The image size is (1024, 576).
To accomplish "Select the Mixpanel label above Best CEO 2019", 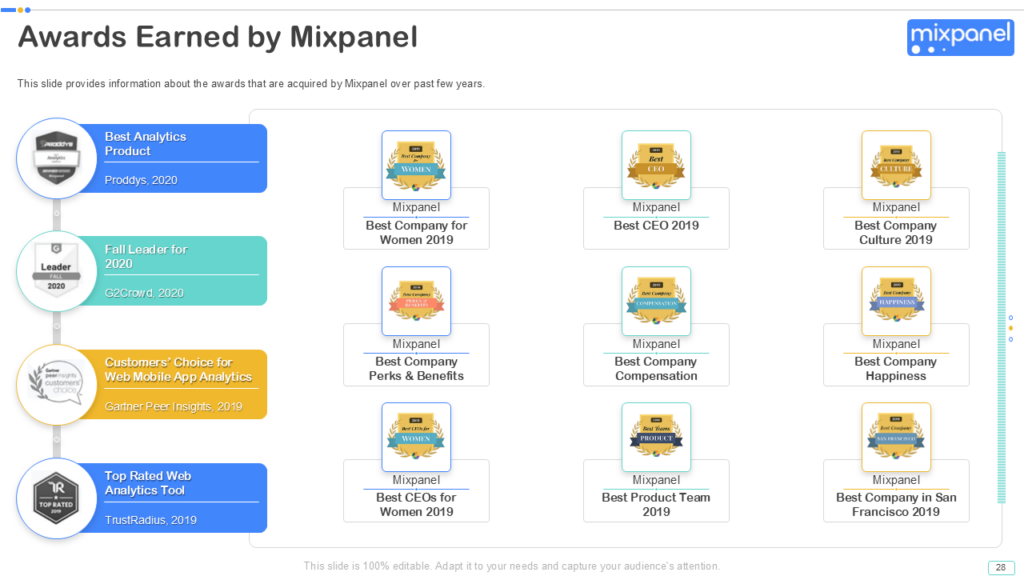I will (656, 207).
